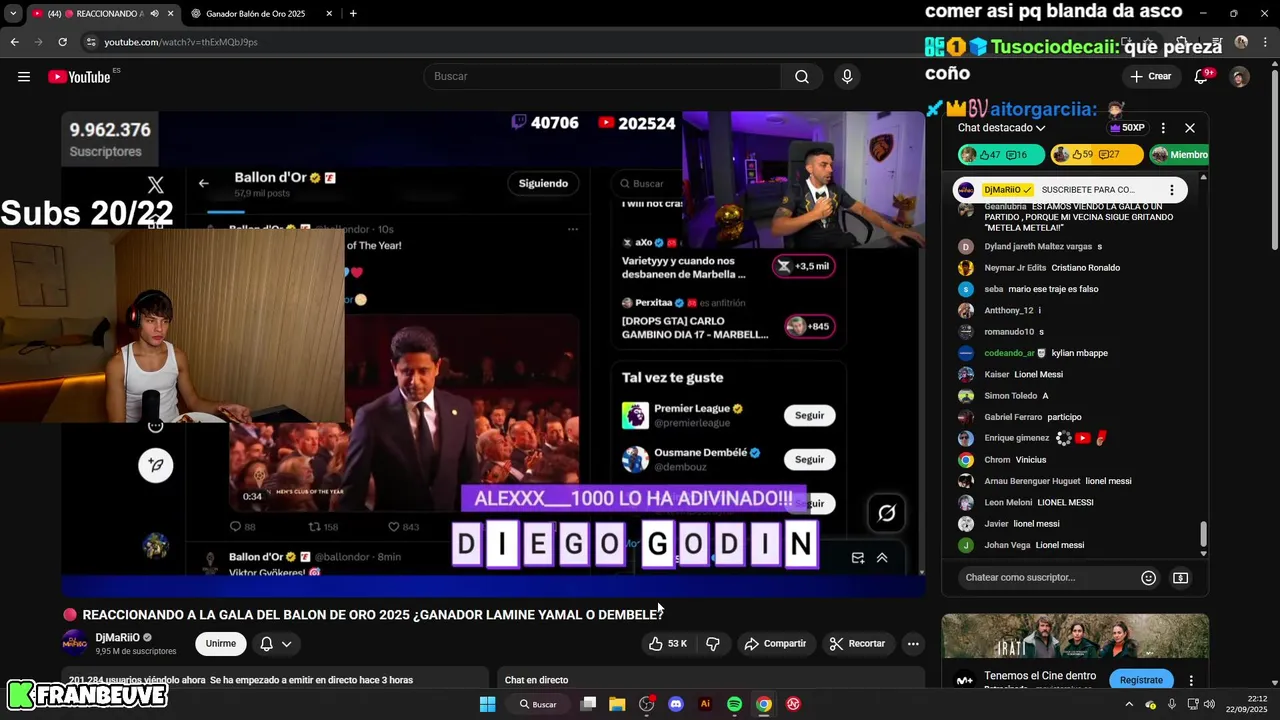Click the YouTube search magnifier button

point(802,77)
